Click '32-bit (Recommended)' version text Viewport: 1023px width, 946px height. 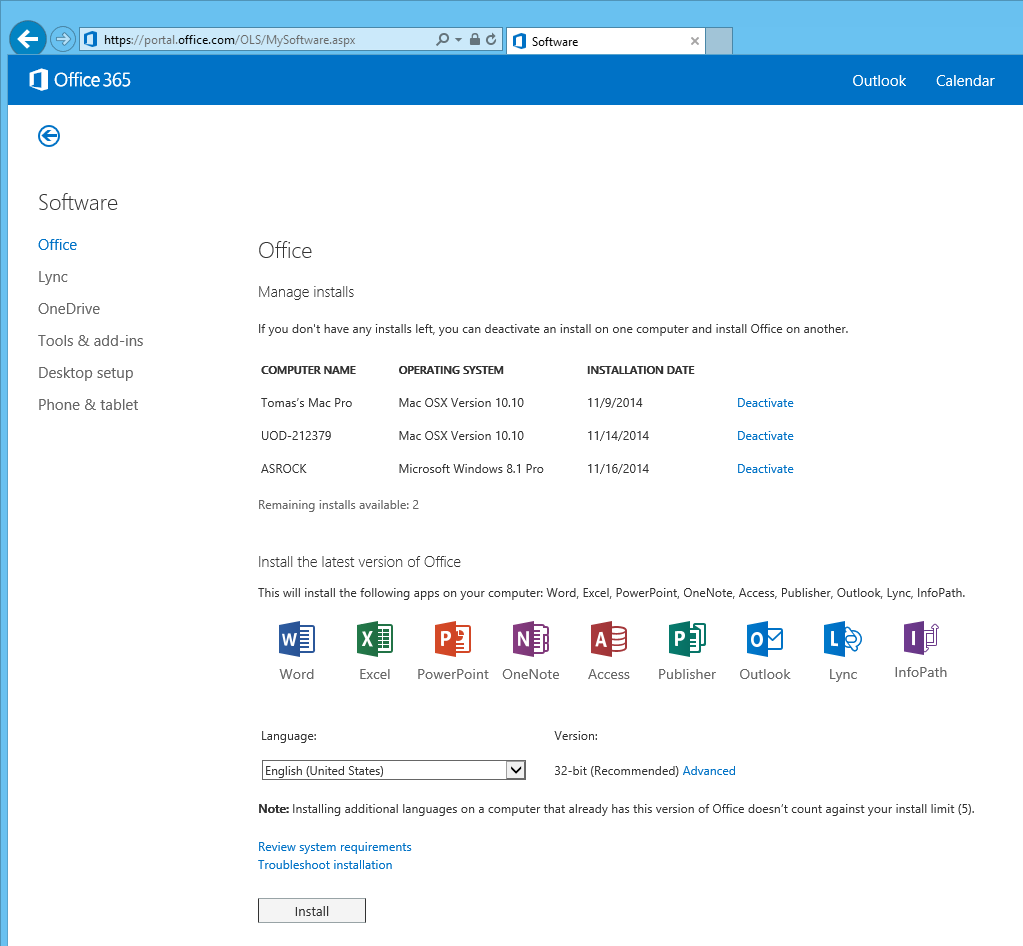pyautogui.click(x=617, y=771)
